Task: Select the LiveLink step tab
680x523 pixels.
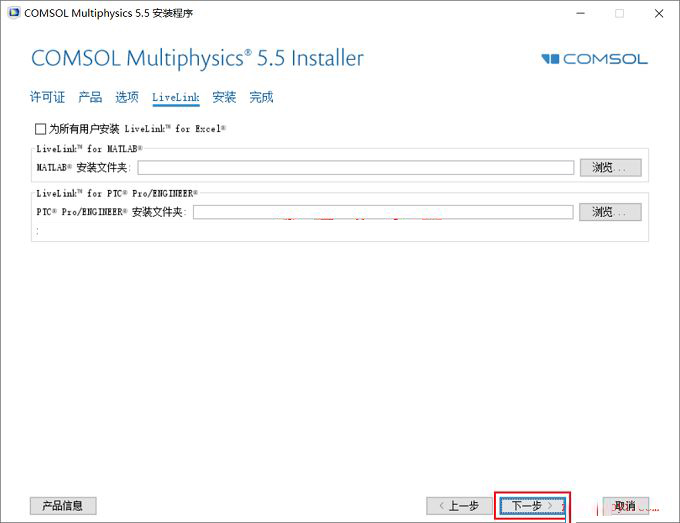Action: [176, 97]
